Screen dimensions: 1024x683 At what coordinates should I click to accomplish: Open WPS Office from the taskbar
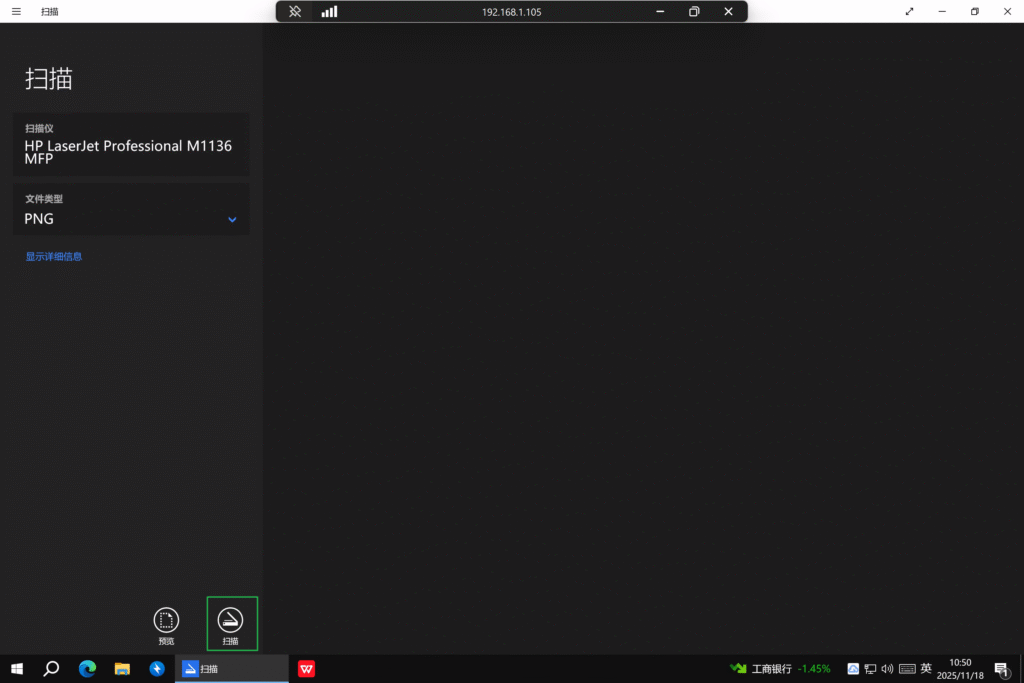pyautogui.click(x=306, y=669)
